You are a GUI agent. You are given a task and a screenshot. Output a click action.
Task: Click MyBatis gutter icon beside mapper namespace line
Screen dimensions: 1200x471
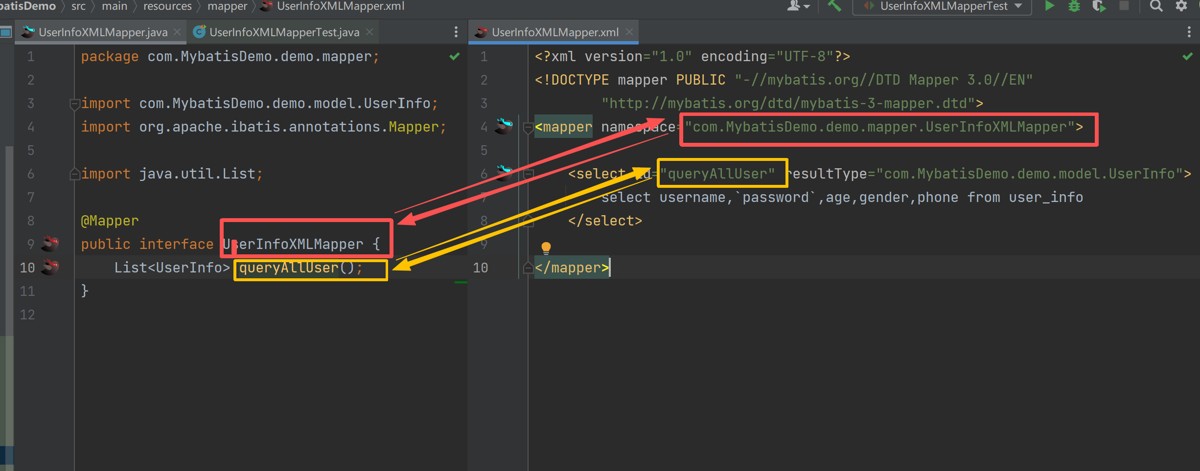coord(503,126)
